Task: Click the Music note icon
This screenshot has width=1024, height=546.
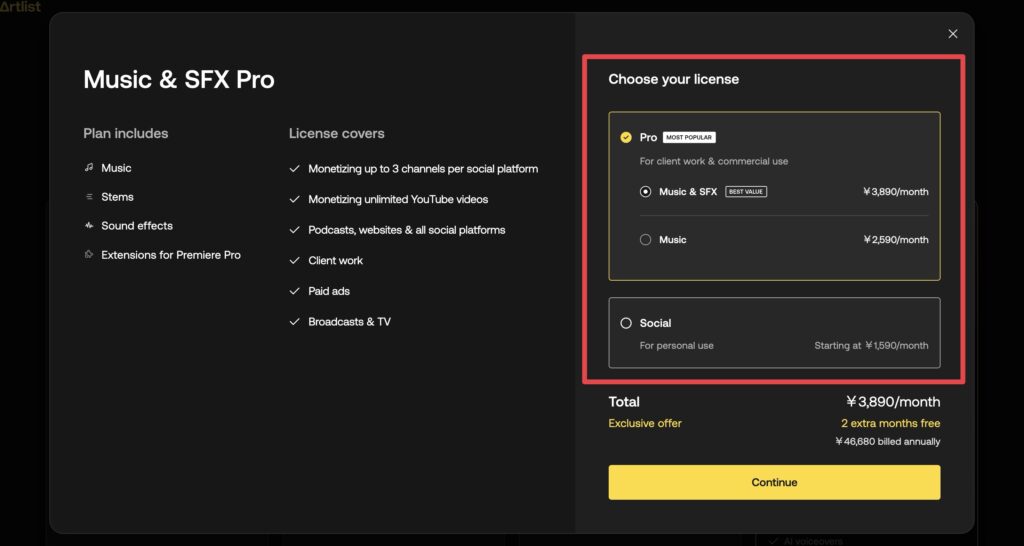Action: pyautogui.click(x=89, y=168)
